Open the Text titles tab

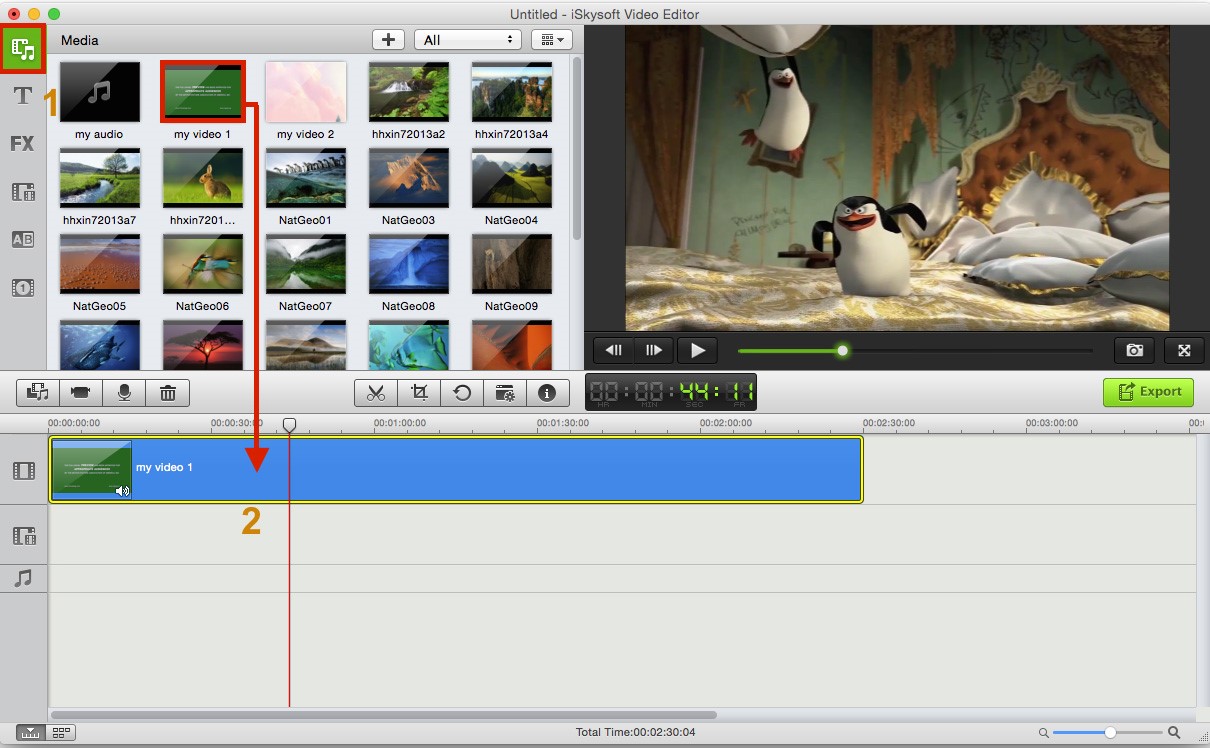22,96
